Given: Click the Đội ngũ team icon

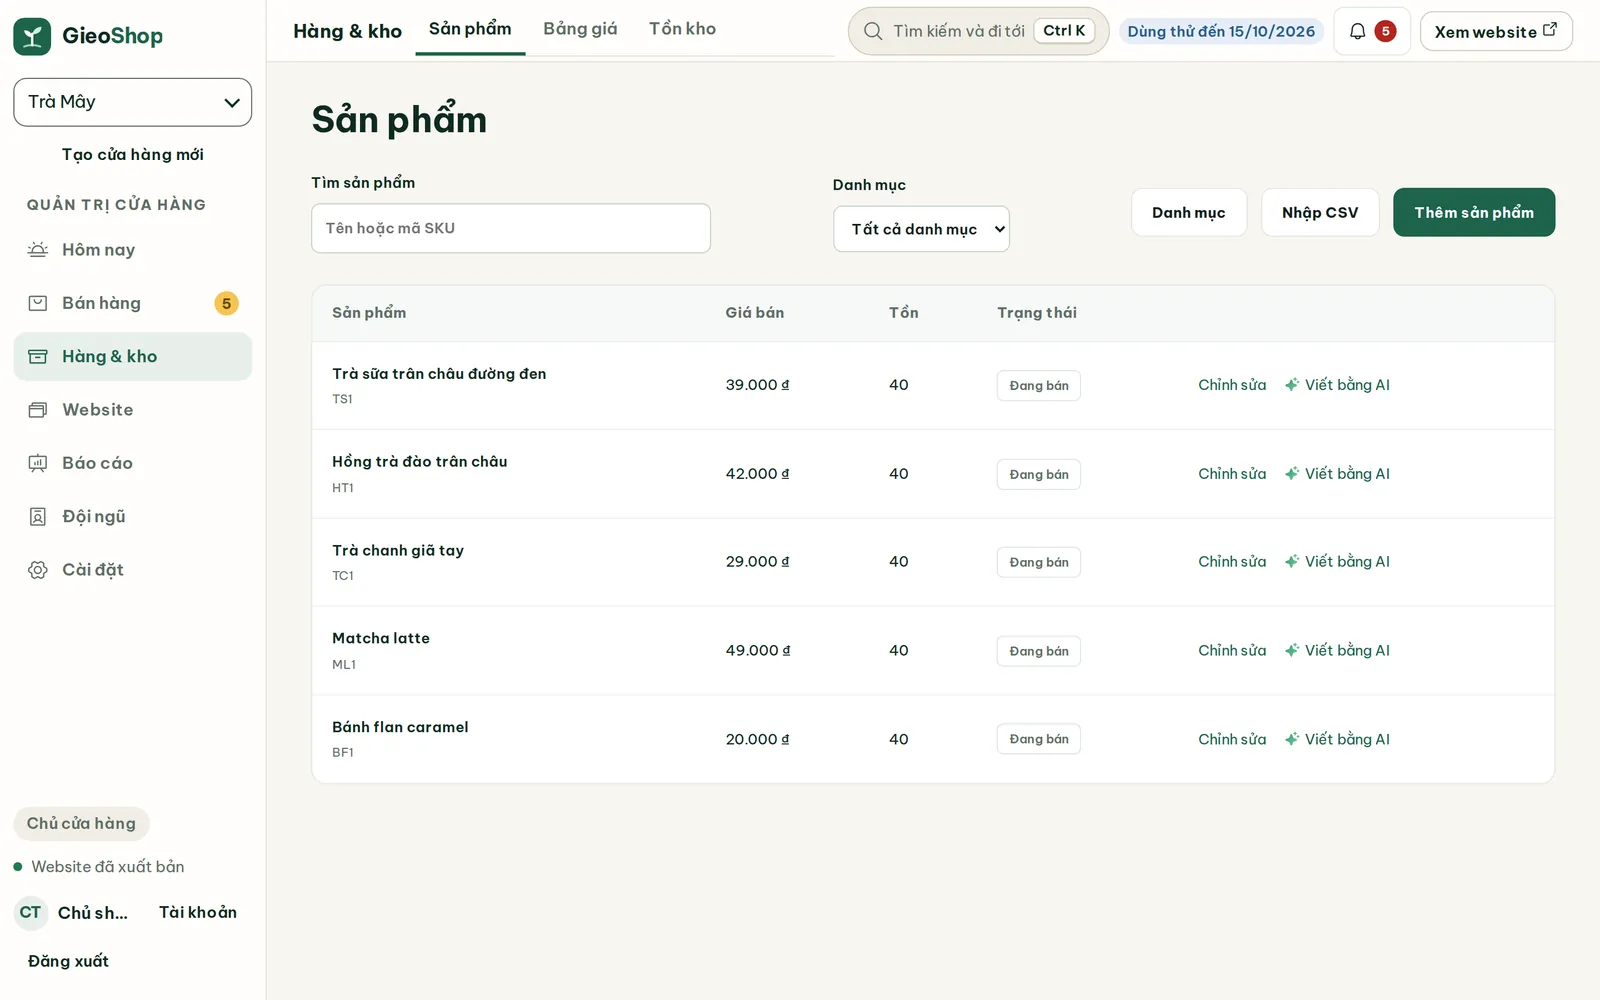Looking at the screenshot, I should click(38, 516).
